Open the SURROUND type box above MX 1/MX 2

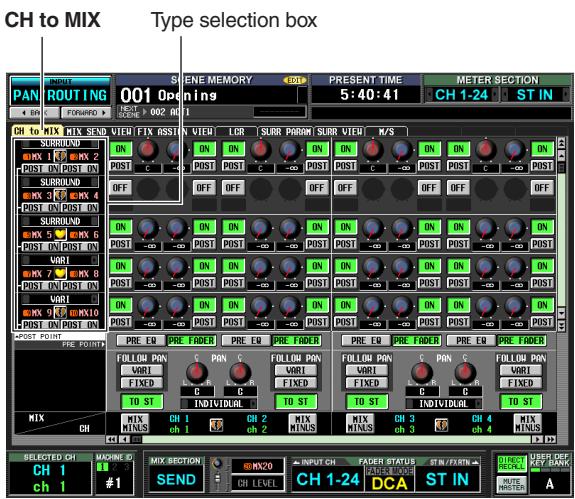coord(60,143)
